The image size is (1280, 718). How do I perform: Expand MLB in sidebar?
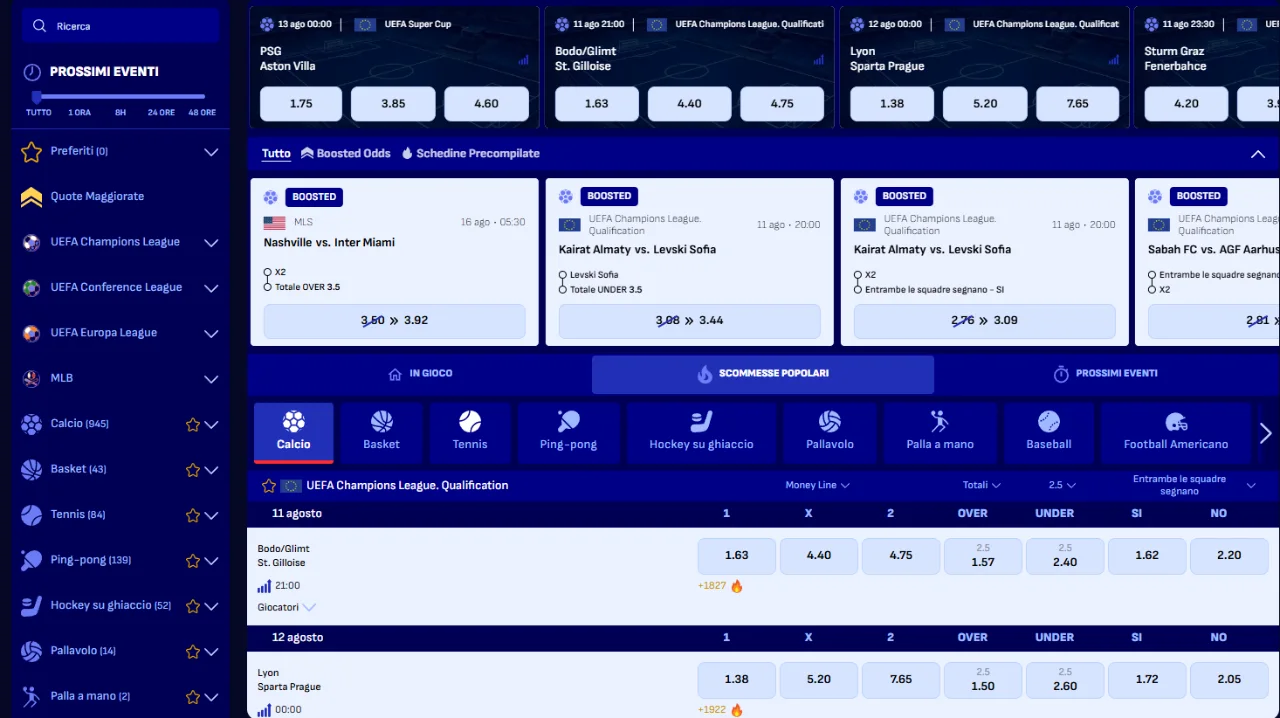(x=211, y=379)
